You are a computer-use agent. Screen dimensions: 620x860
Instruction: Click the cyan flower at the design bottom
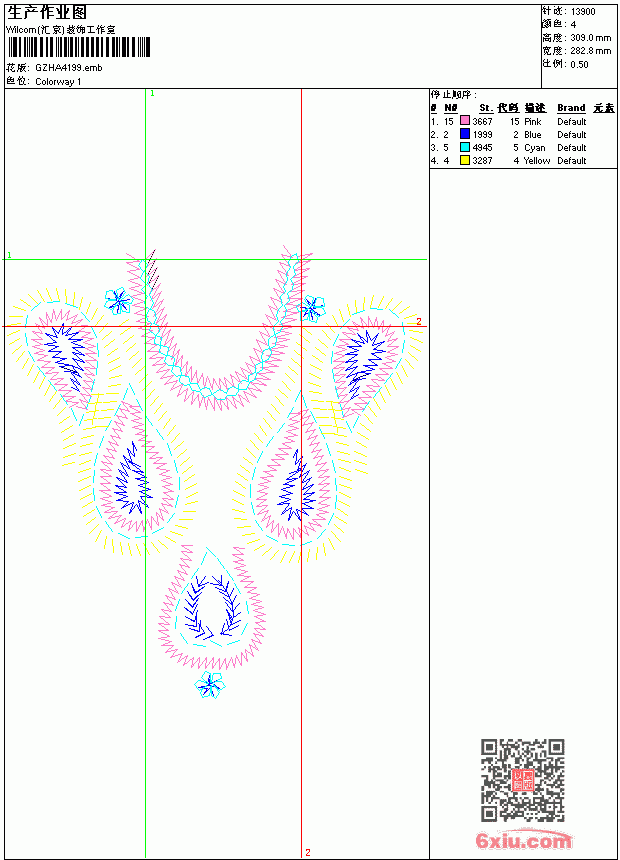pos(210,684)
